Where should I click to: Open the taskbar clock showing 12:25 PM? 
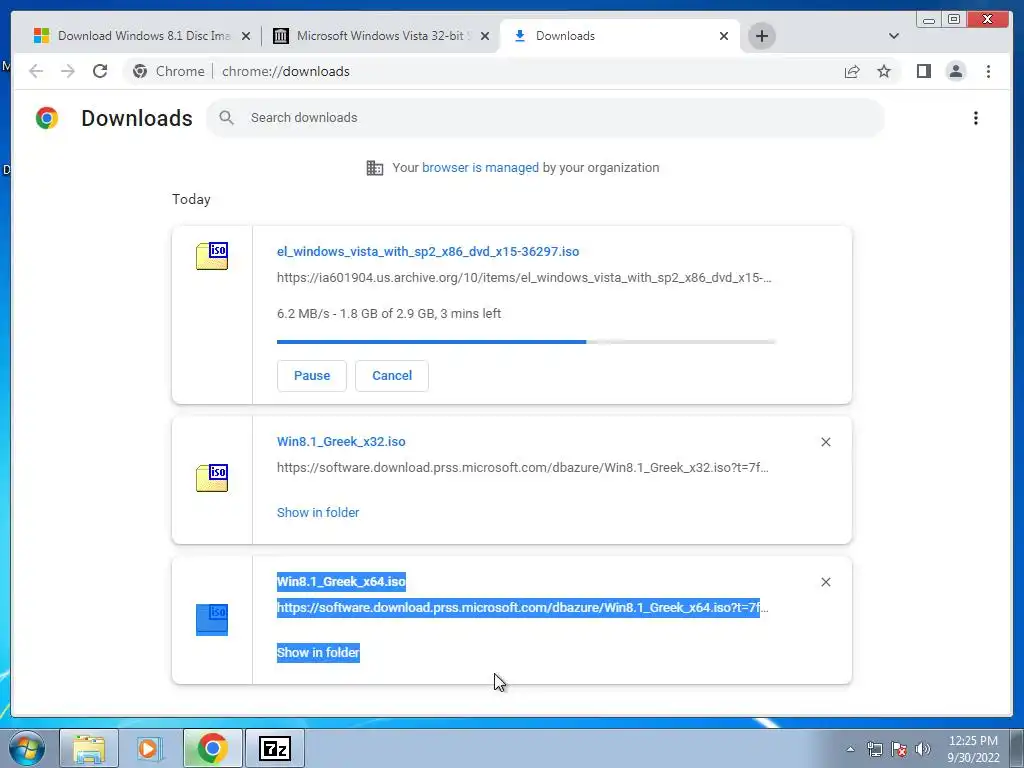[973, 749]
